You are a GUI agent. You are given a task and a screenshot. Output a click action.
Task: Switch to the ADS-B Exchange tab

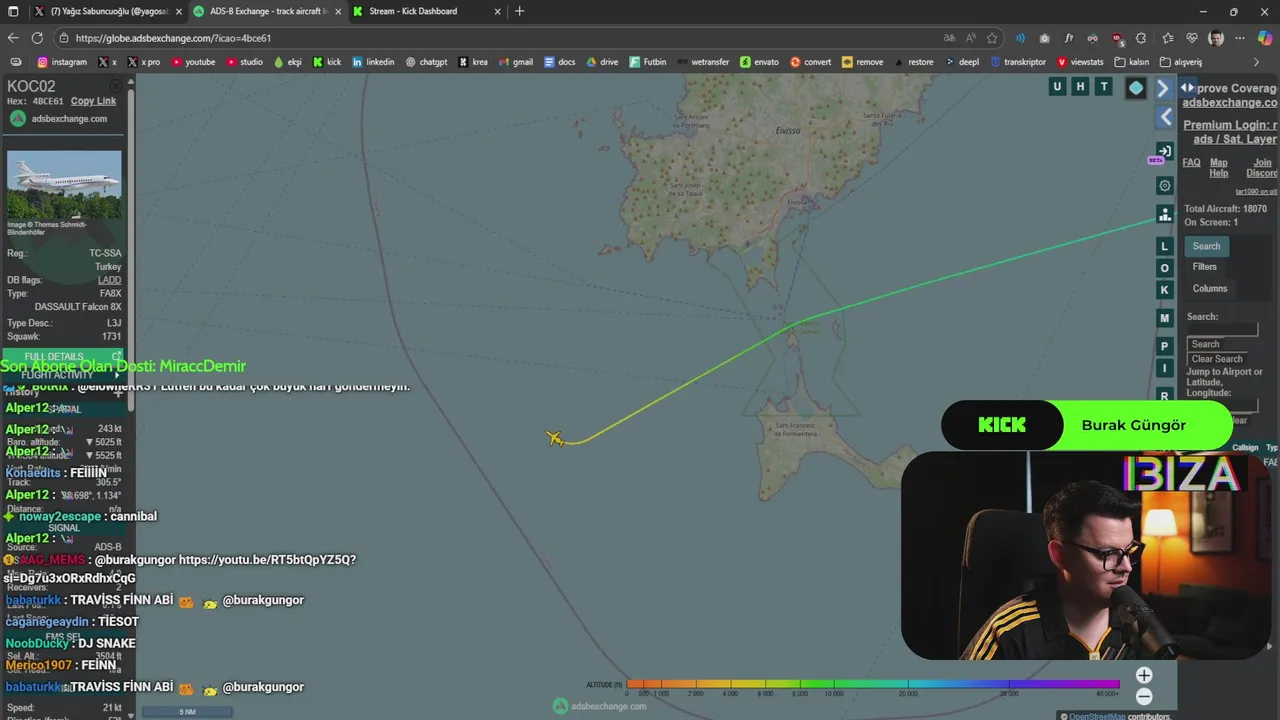coord(266,11)
